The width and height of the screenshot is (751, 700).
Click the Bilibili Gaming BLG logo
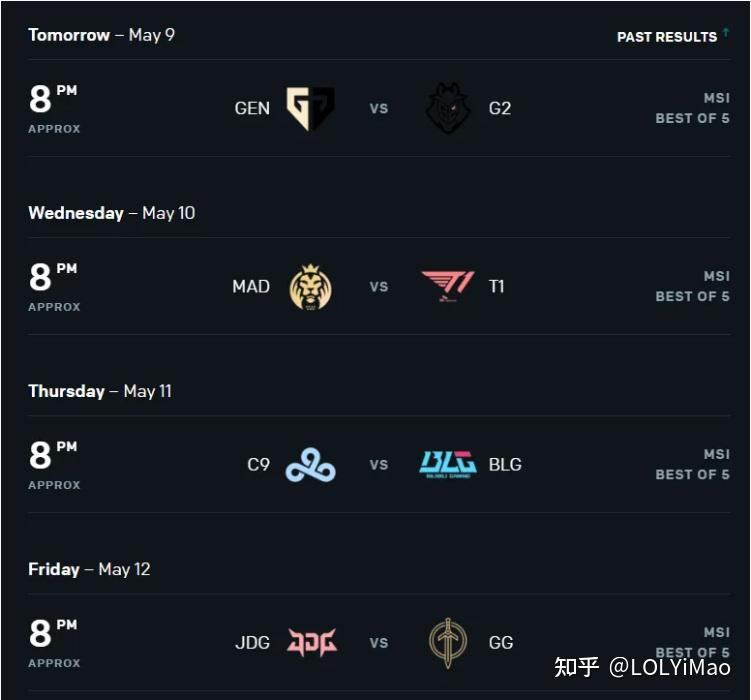[448, 464]
